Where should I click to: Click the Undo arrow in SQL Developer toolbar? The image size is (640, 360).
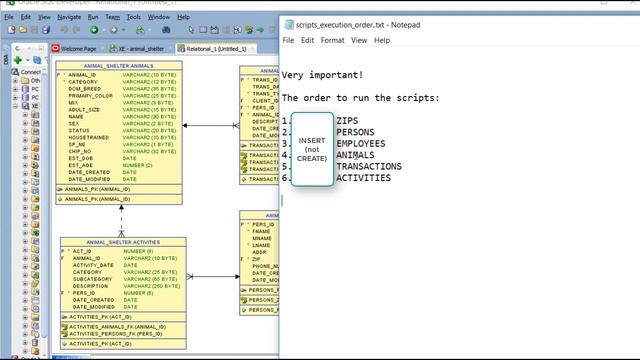point(64,30)
